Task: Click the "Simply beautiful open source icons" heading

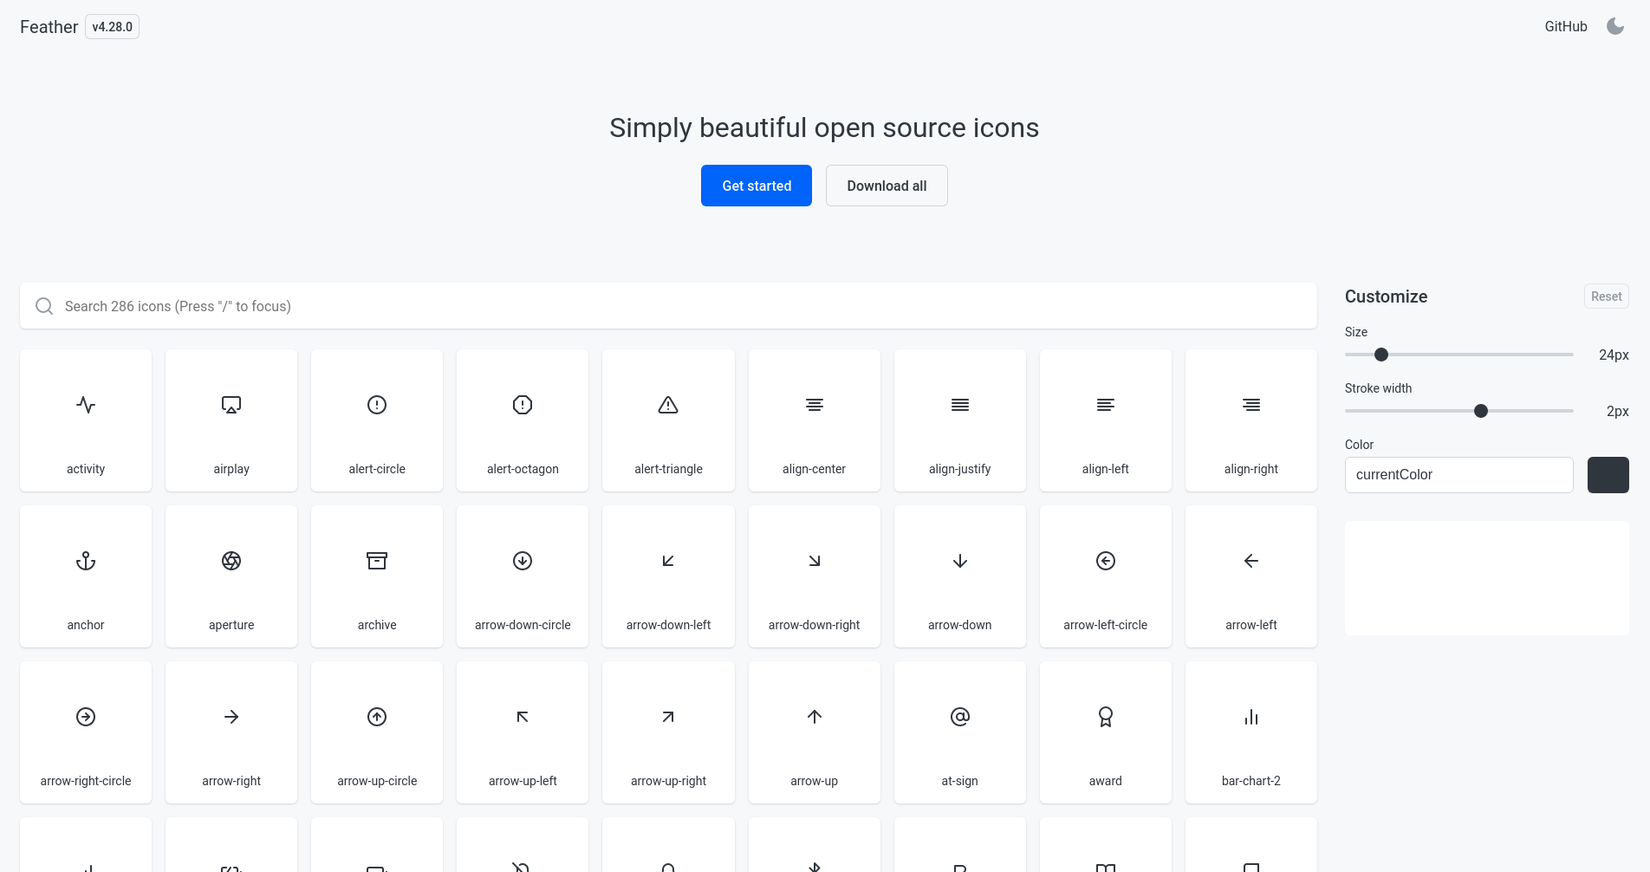Action: tap(824, 128)
